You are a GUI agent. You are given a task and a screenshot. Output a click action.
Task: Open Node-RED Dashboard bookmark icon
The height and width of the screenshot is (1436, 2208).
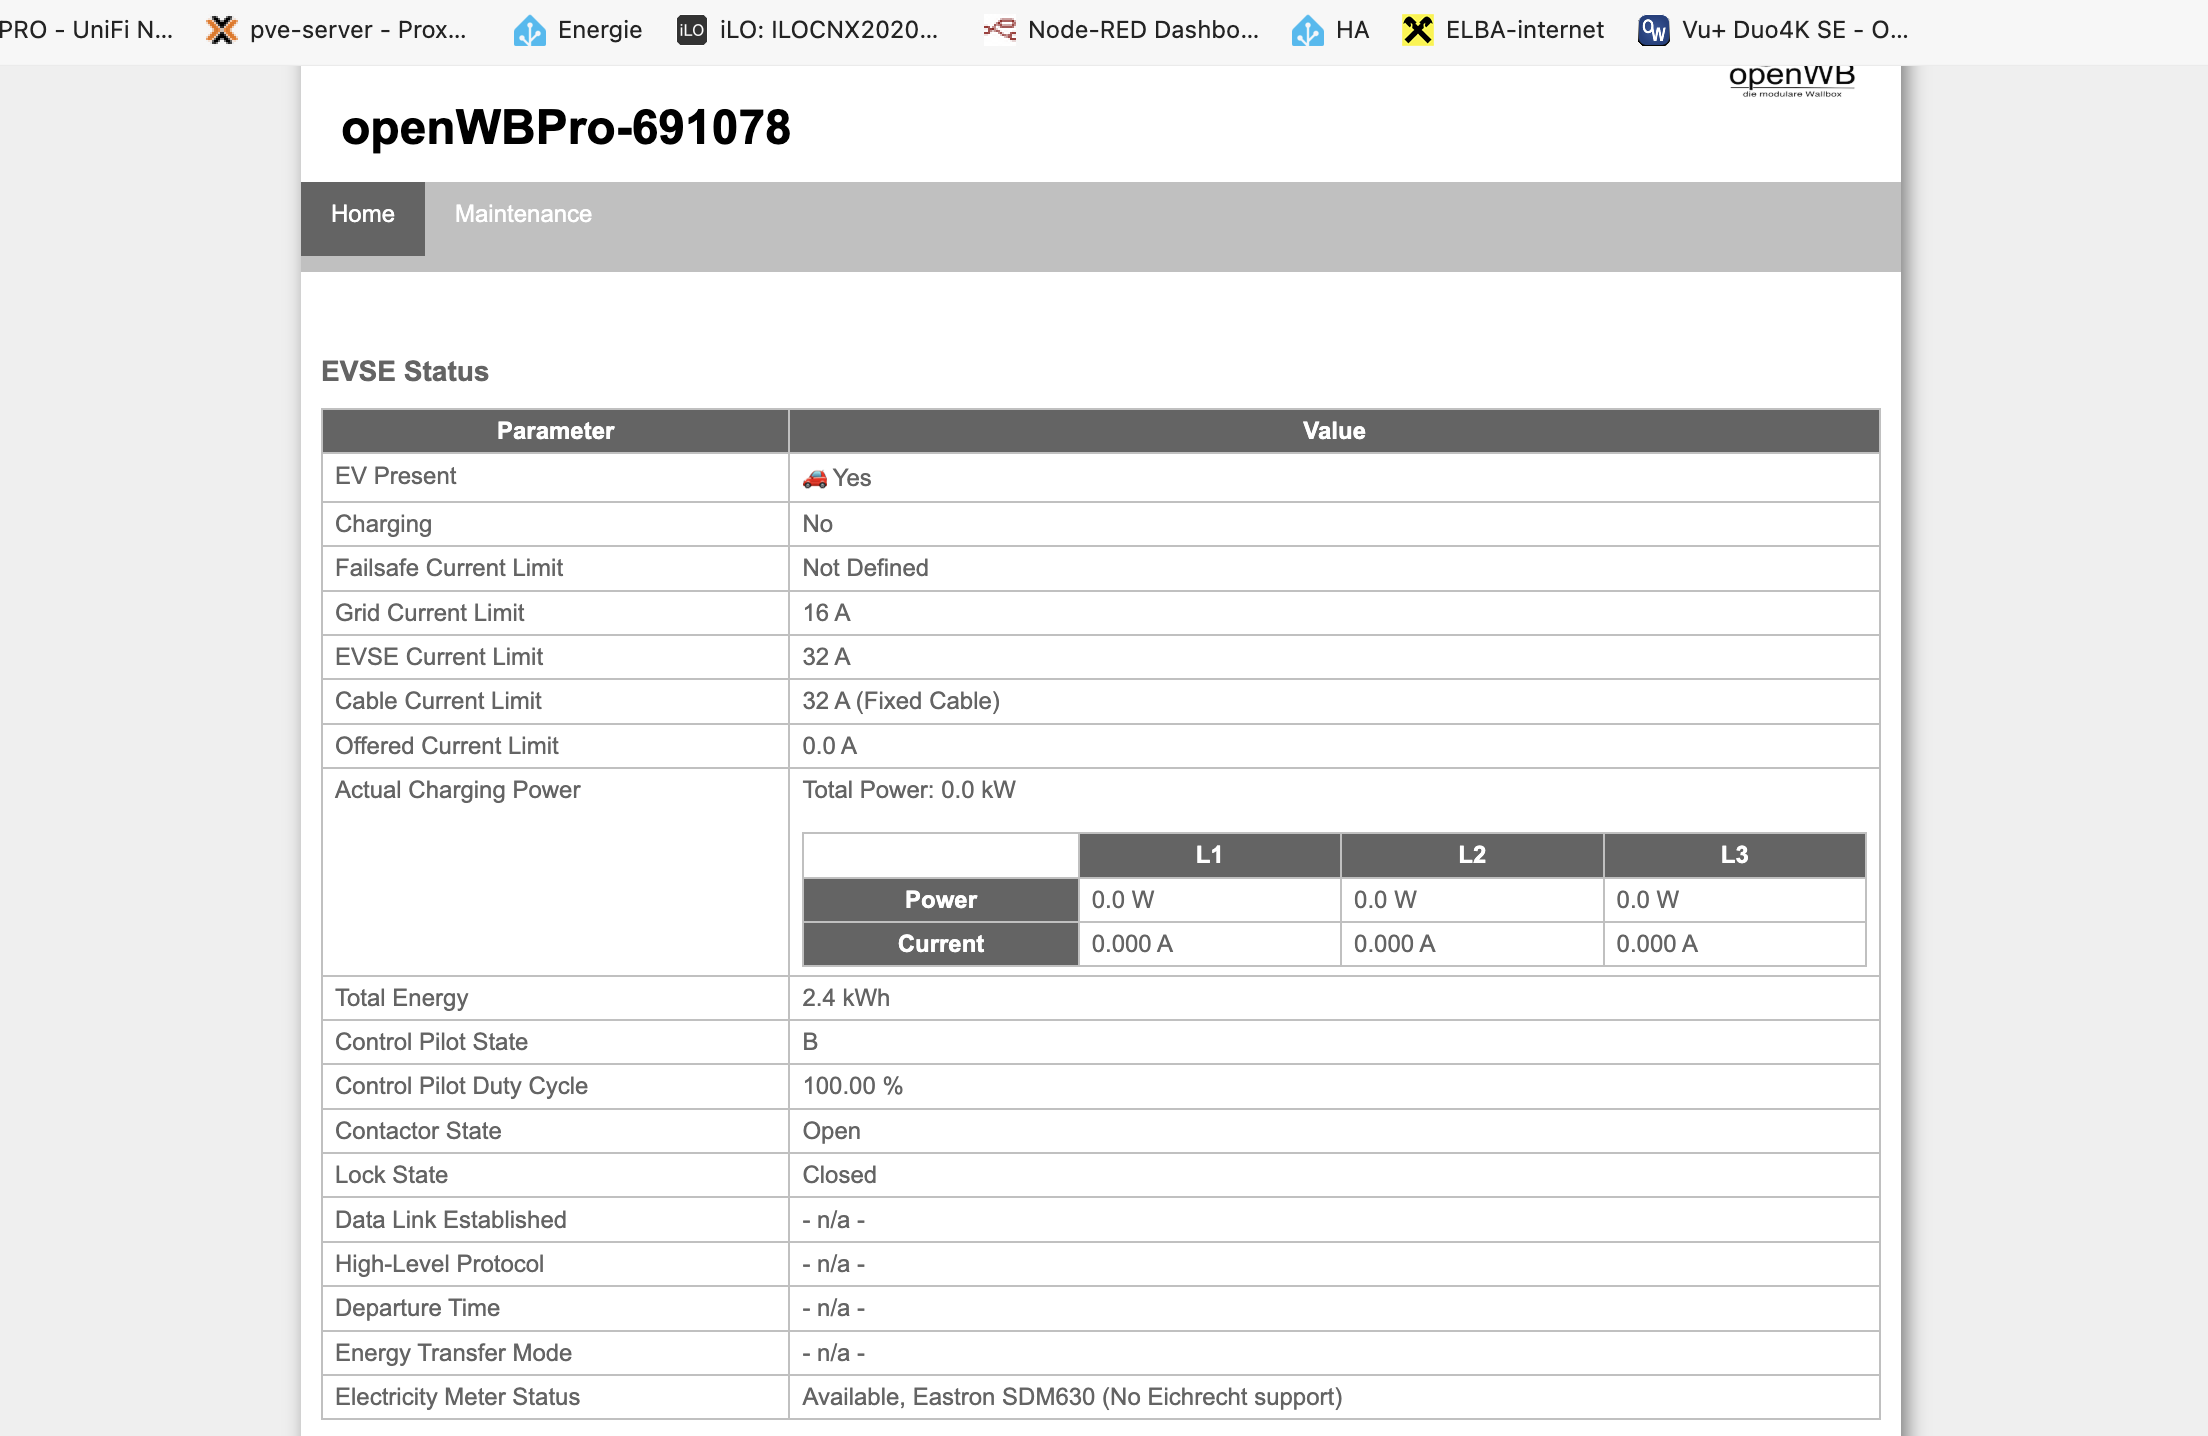tap(999, 30)
